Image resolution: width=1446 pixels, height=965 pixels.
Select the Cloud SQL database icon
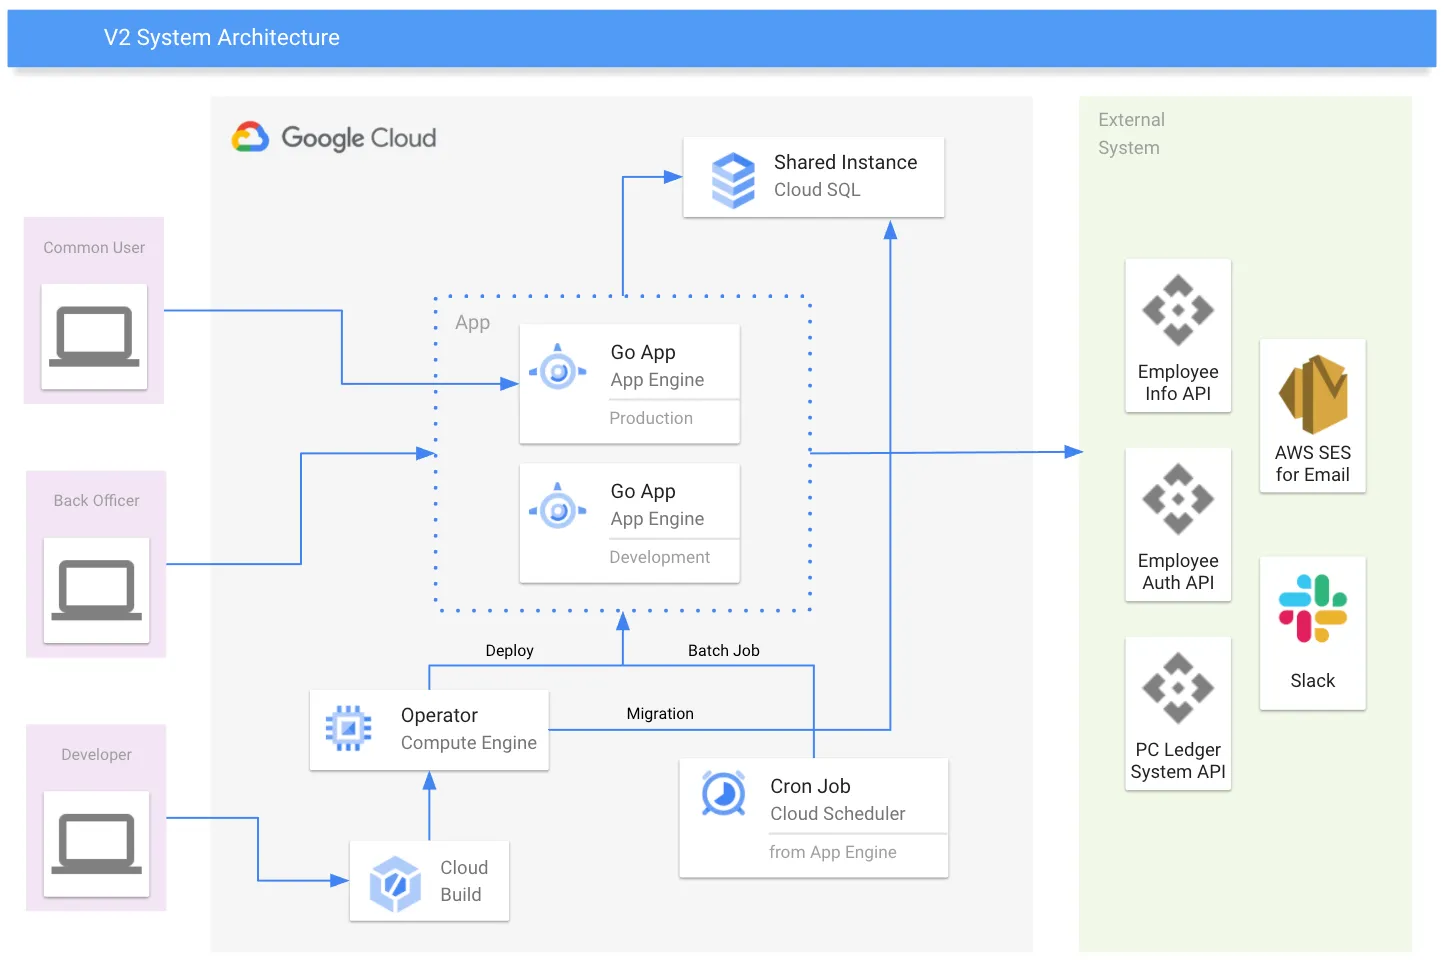(733, 179)
